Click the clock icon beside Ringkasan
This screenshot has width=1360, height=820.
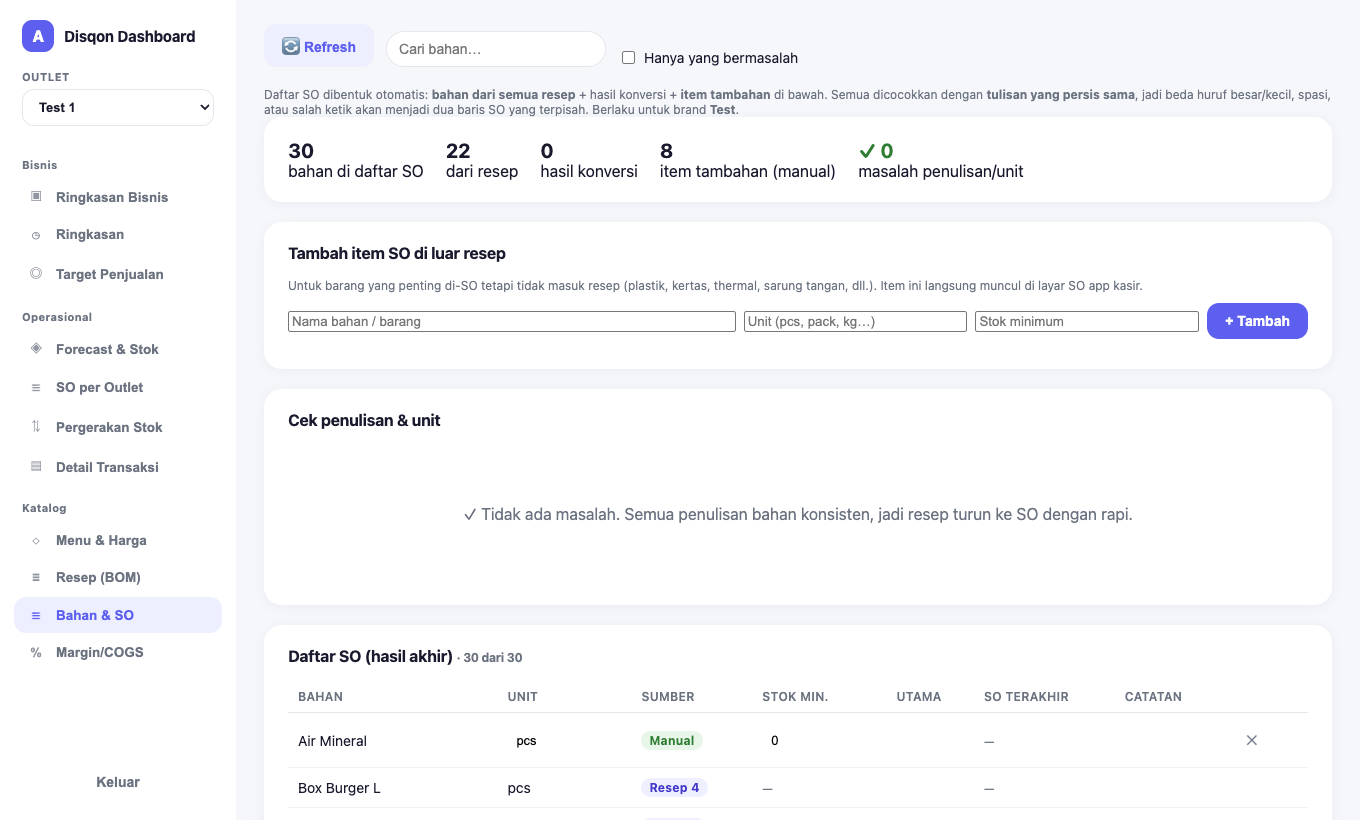(36, 235)
